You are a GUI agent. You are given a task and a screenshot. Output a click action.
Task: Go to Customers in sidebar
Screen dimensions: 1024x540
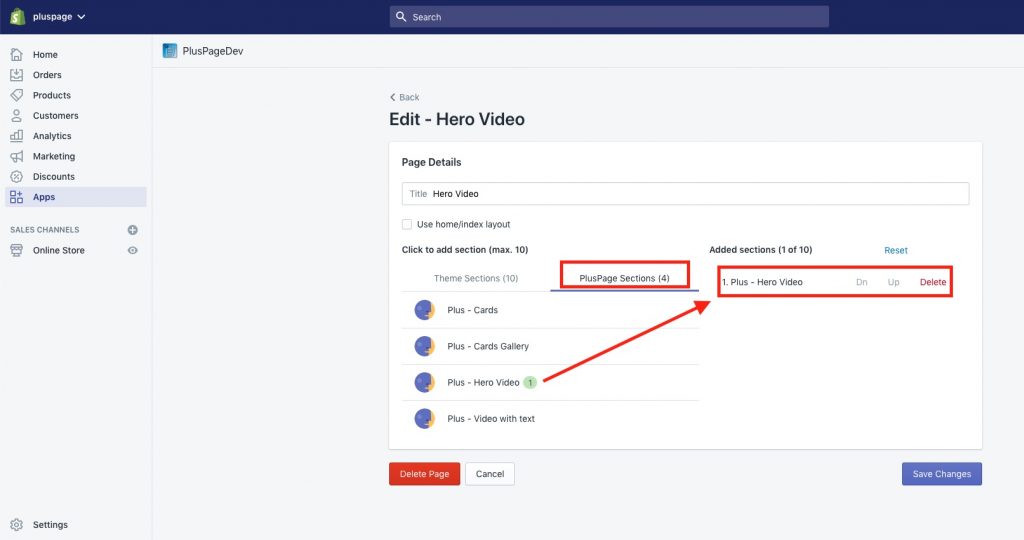pos(56,115)
